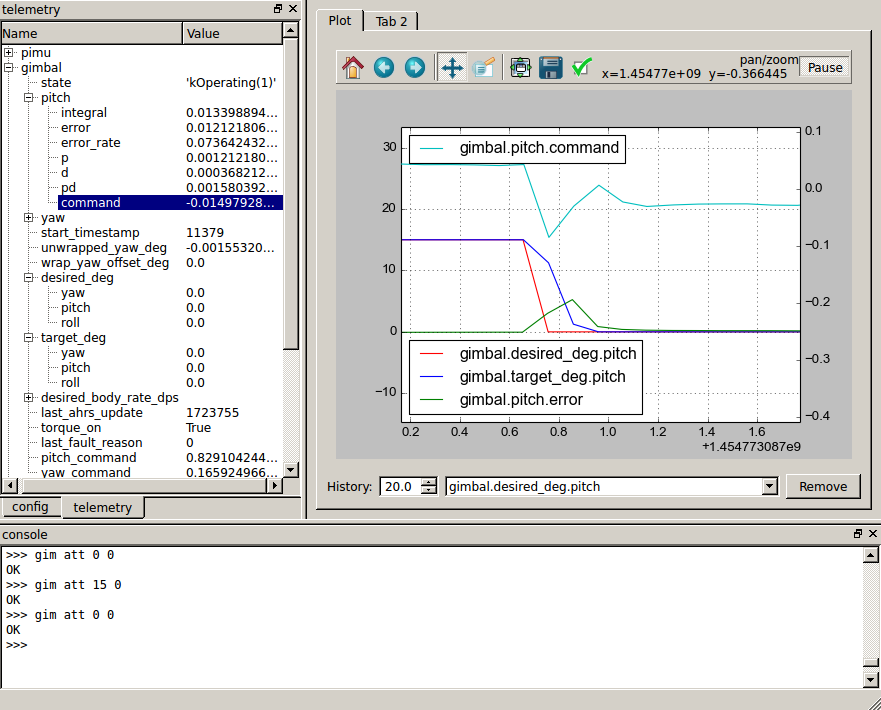Select the unwrapped_yaw_deg row
This screenshot has height=710, width=881.
tap(142, 248)
